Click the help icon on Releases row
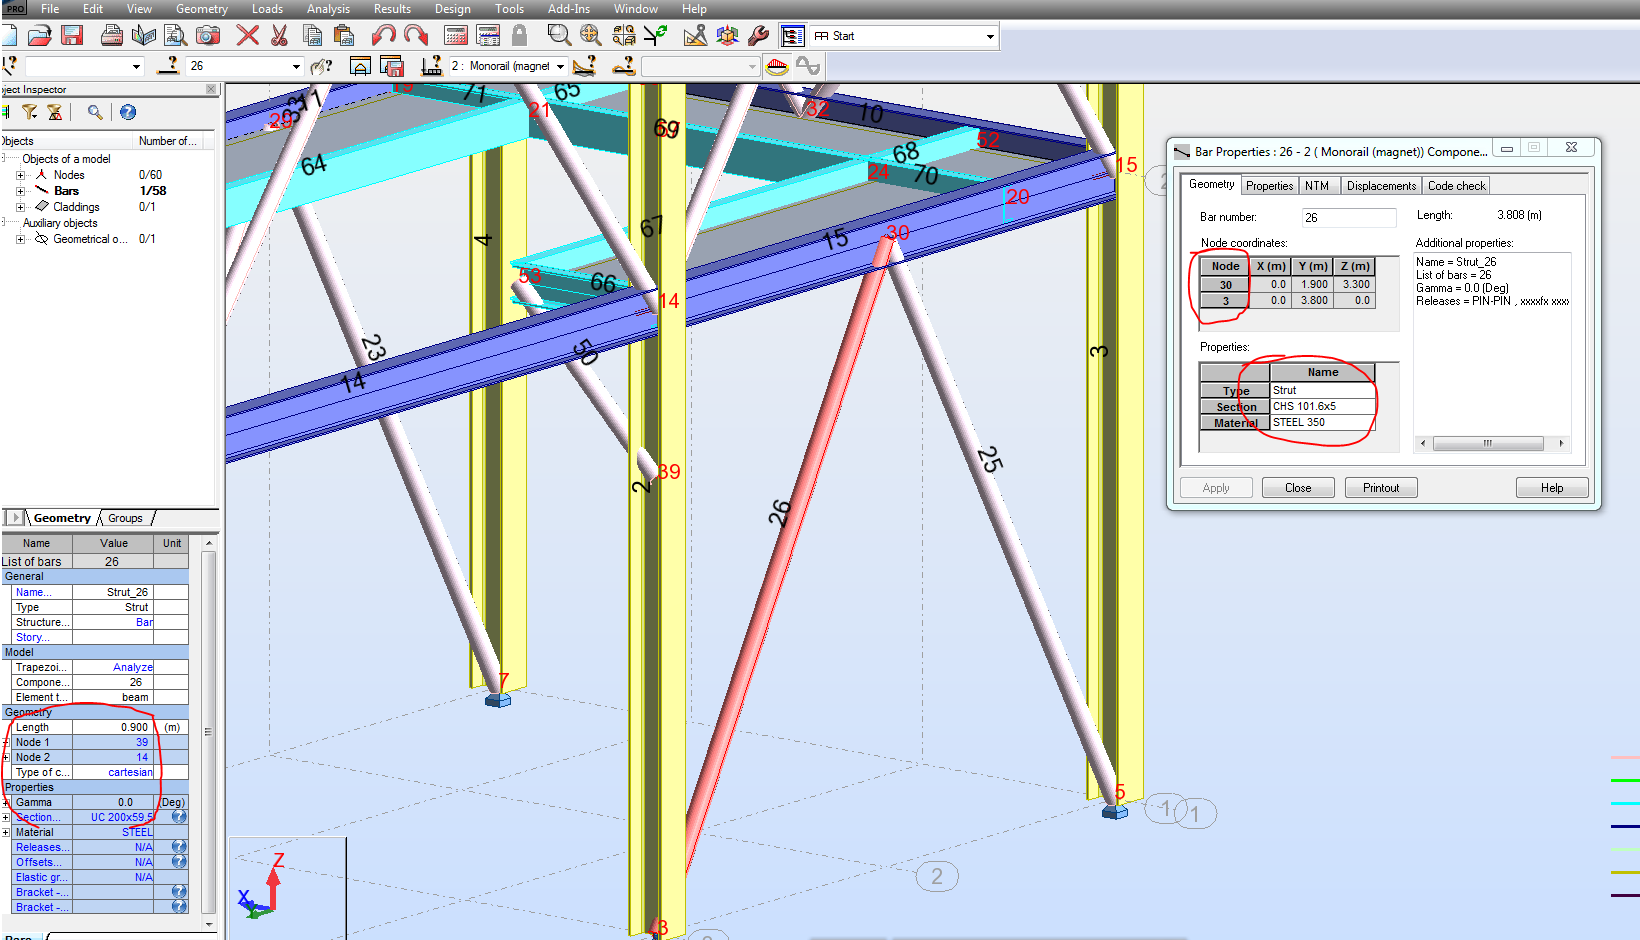 coord(179,847)
